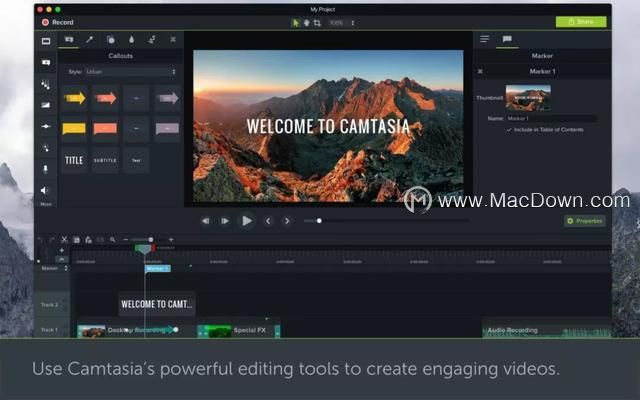Zoom out the timeline with minus
This screenshot has height=400, width=640.
tap(126, 240)
